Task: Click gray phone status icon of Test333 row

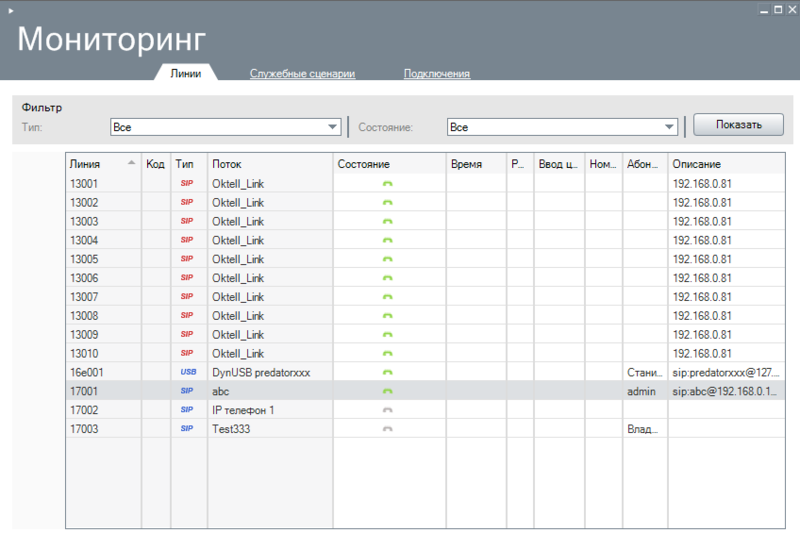Action: point(388,429)
